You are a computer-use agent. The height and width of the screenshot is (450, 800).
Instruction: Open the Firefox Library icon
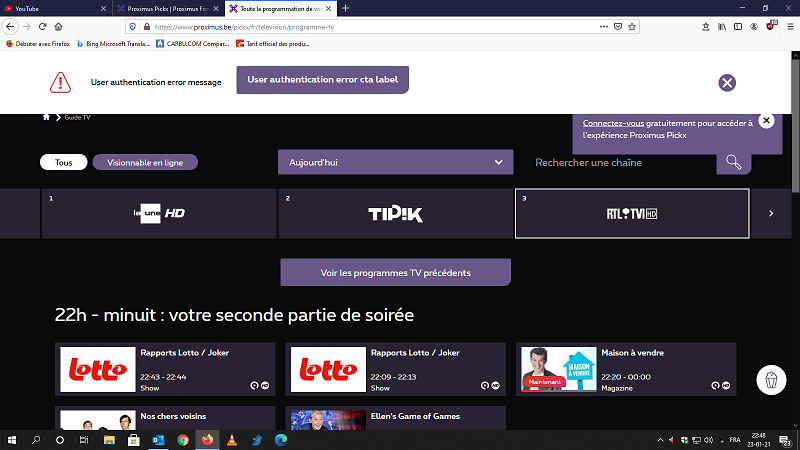tap(722, 27)
